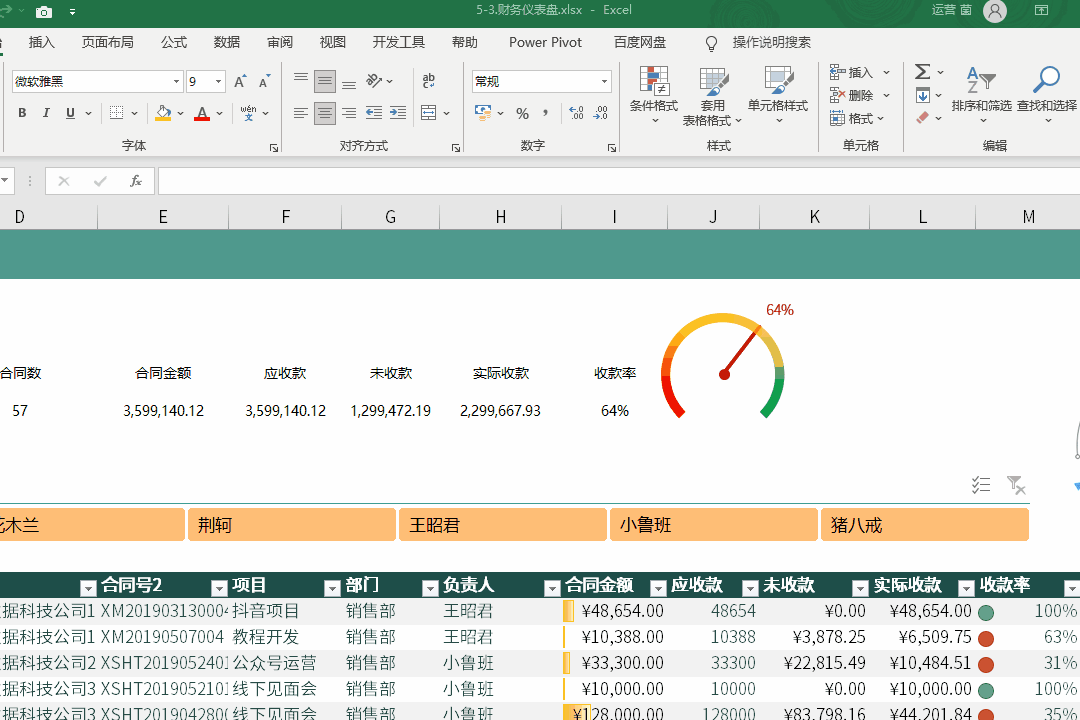
Task: Open the 部门 column filter dropdown
Action: [x=430, y=587]
